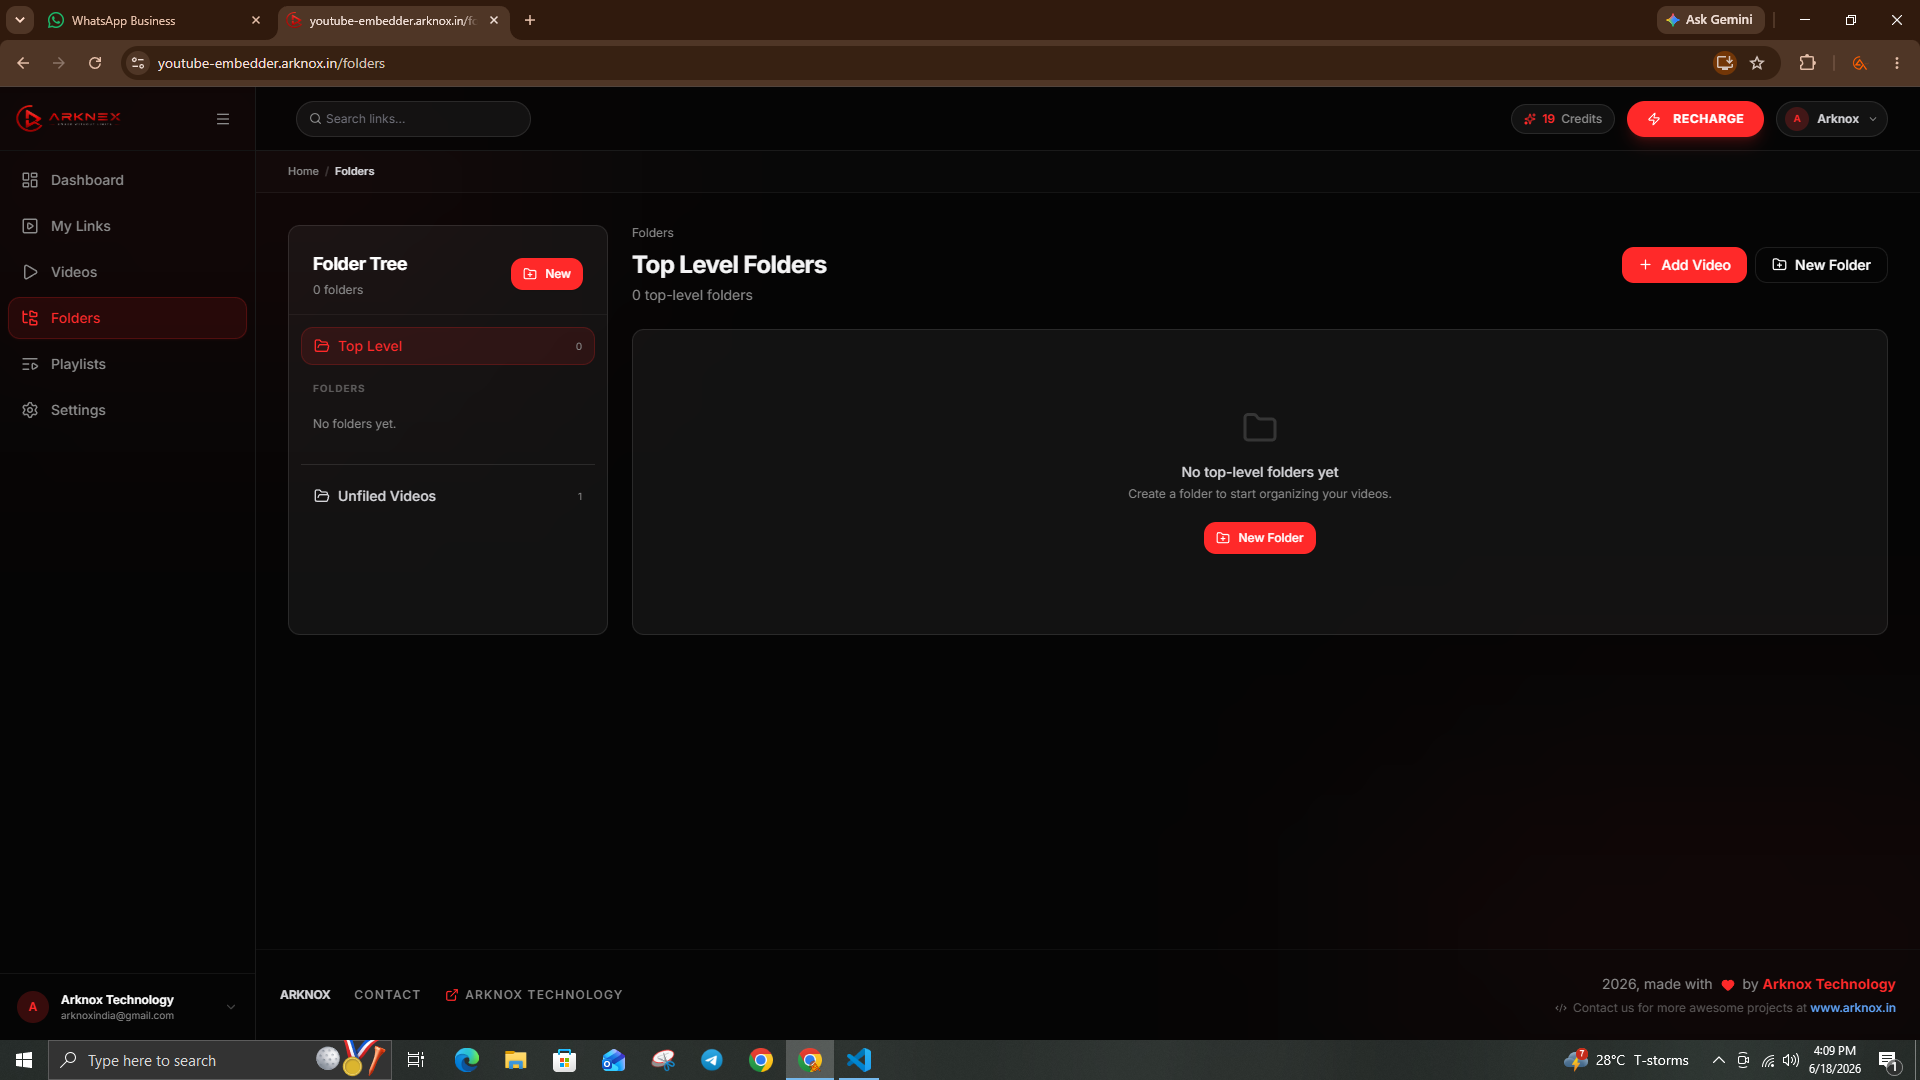This screenshot has height=1080, width=1920.
Task: Click the Arknox Technology avatar in sidebar
Action: point(33,1007)
